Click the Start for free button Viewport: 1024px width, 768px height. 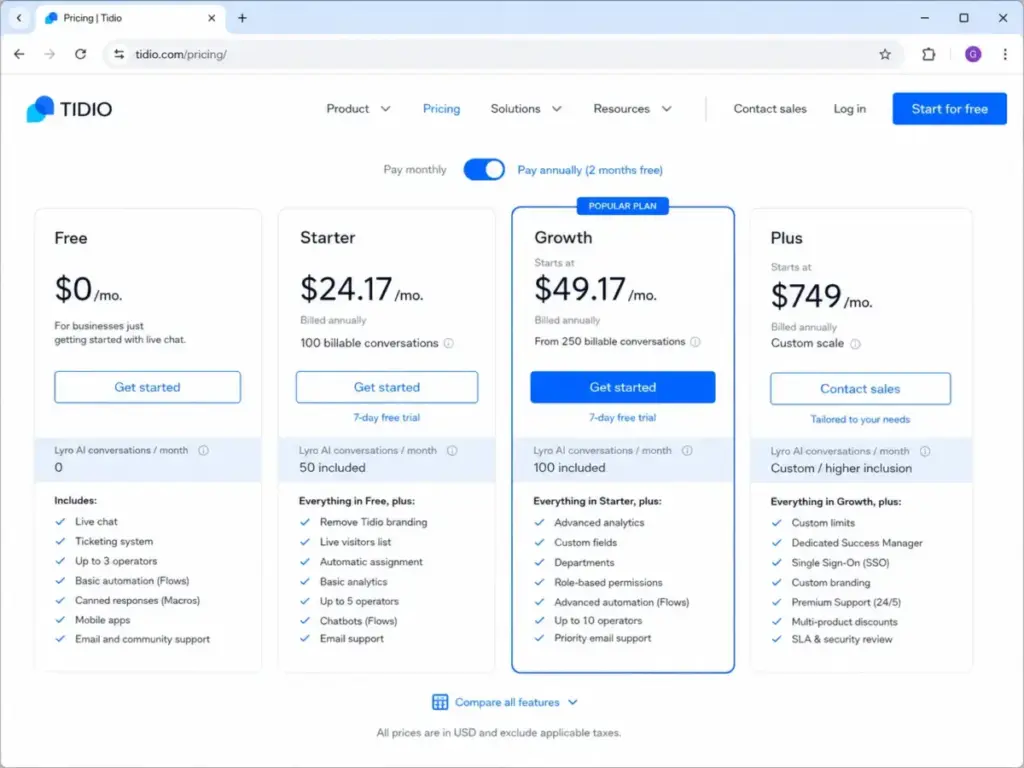(x=949, y=108)
